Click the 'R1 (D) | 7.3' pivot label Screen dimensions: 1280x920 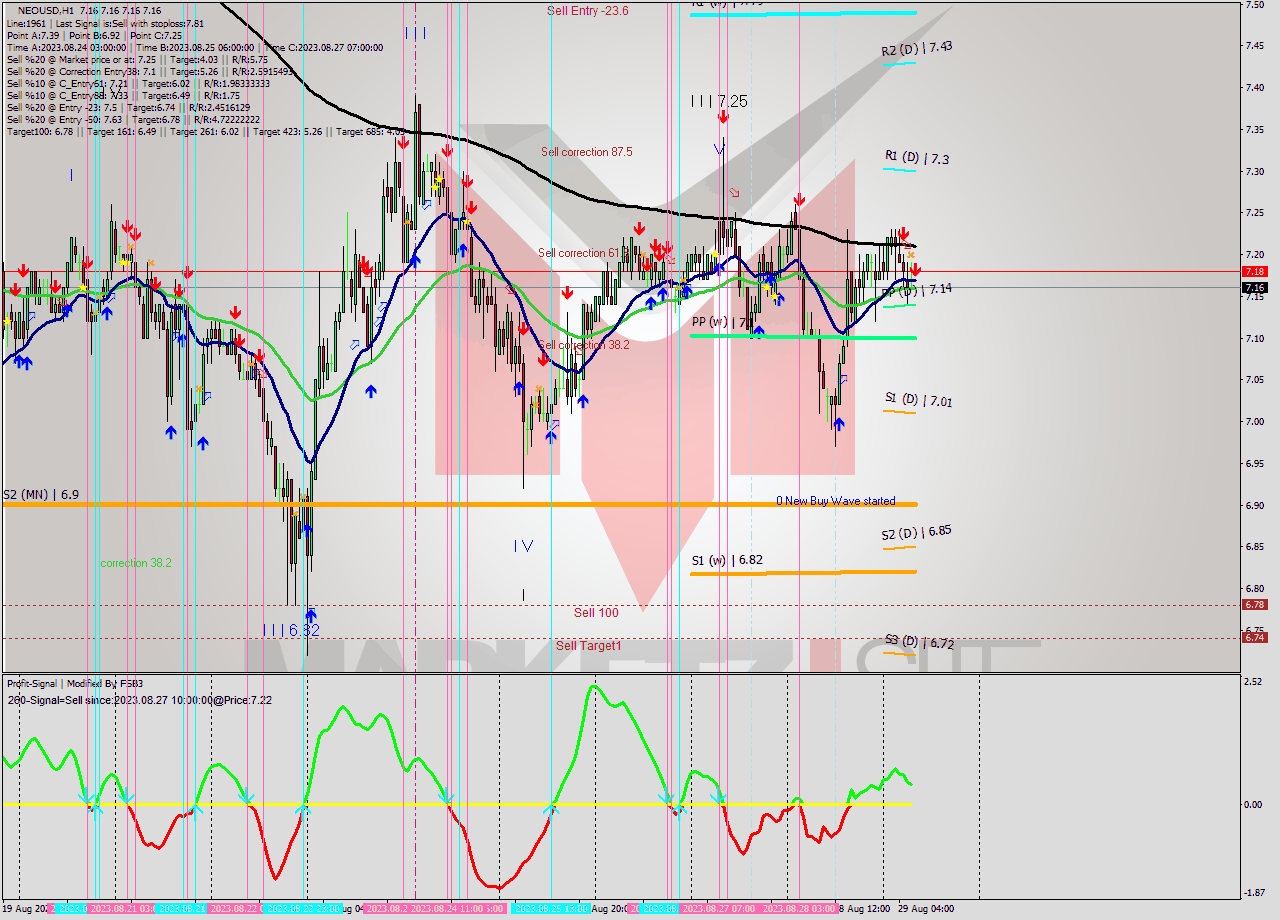coord(917,157)
